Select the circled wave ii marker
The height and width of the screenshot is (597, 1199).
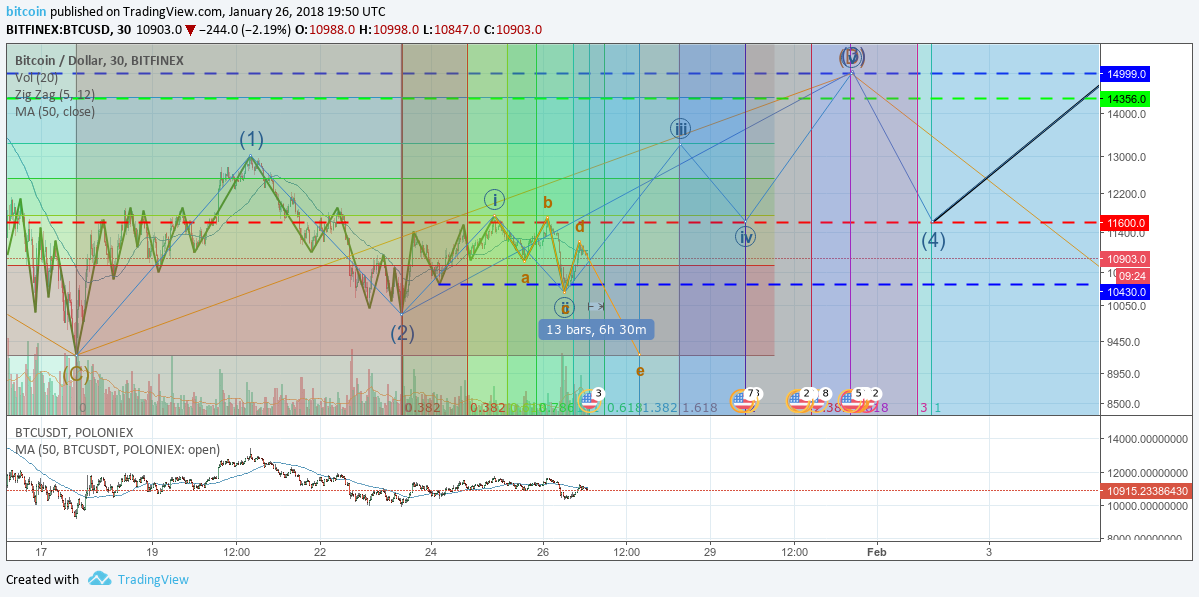tap(564, 308)
